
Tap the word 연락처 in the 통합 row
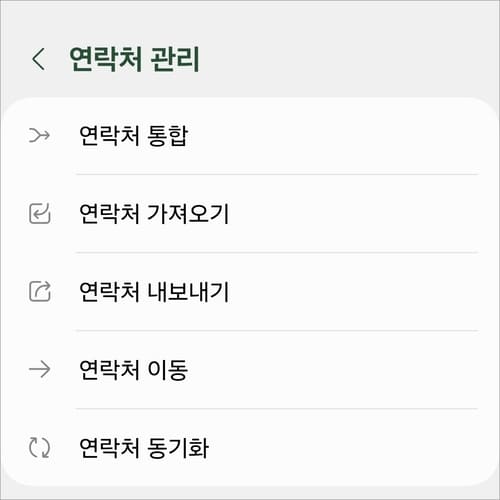109,136
